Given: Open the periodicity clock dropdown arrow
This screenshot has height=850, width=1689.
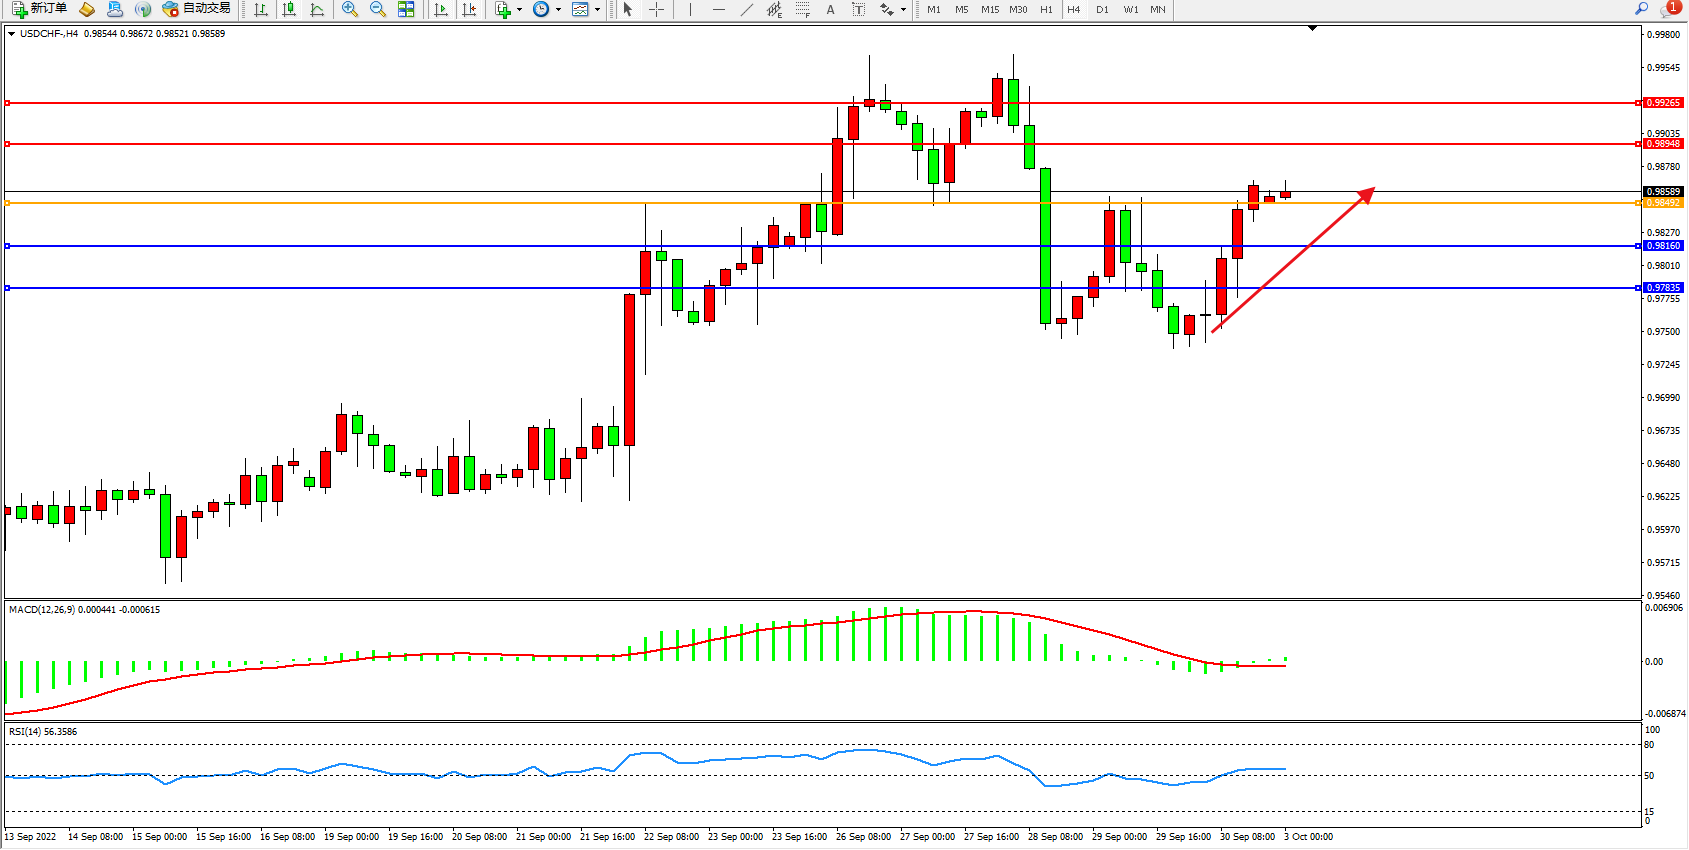Looking at the screenshot, I should click(x=558, y=10).
